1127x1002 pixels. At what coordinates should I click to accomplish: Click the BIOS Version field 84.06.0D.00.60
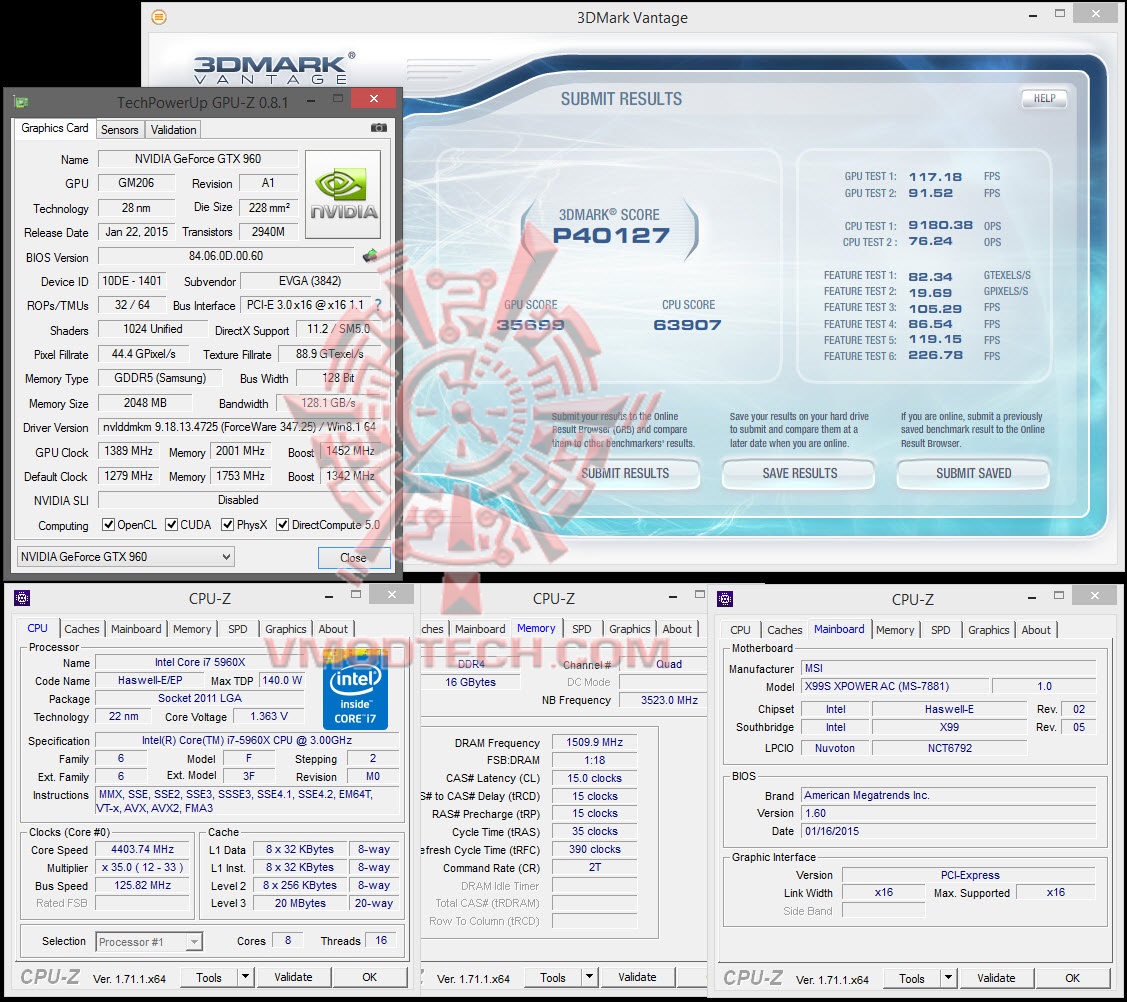(226, 256)
